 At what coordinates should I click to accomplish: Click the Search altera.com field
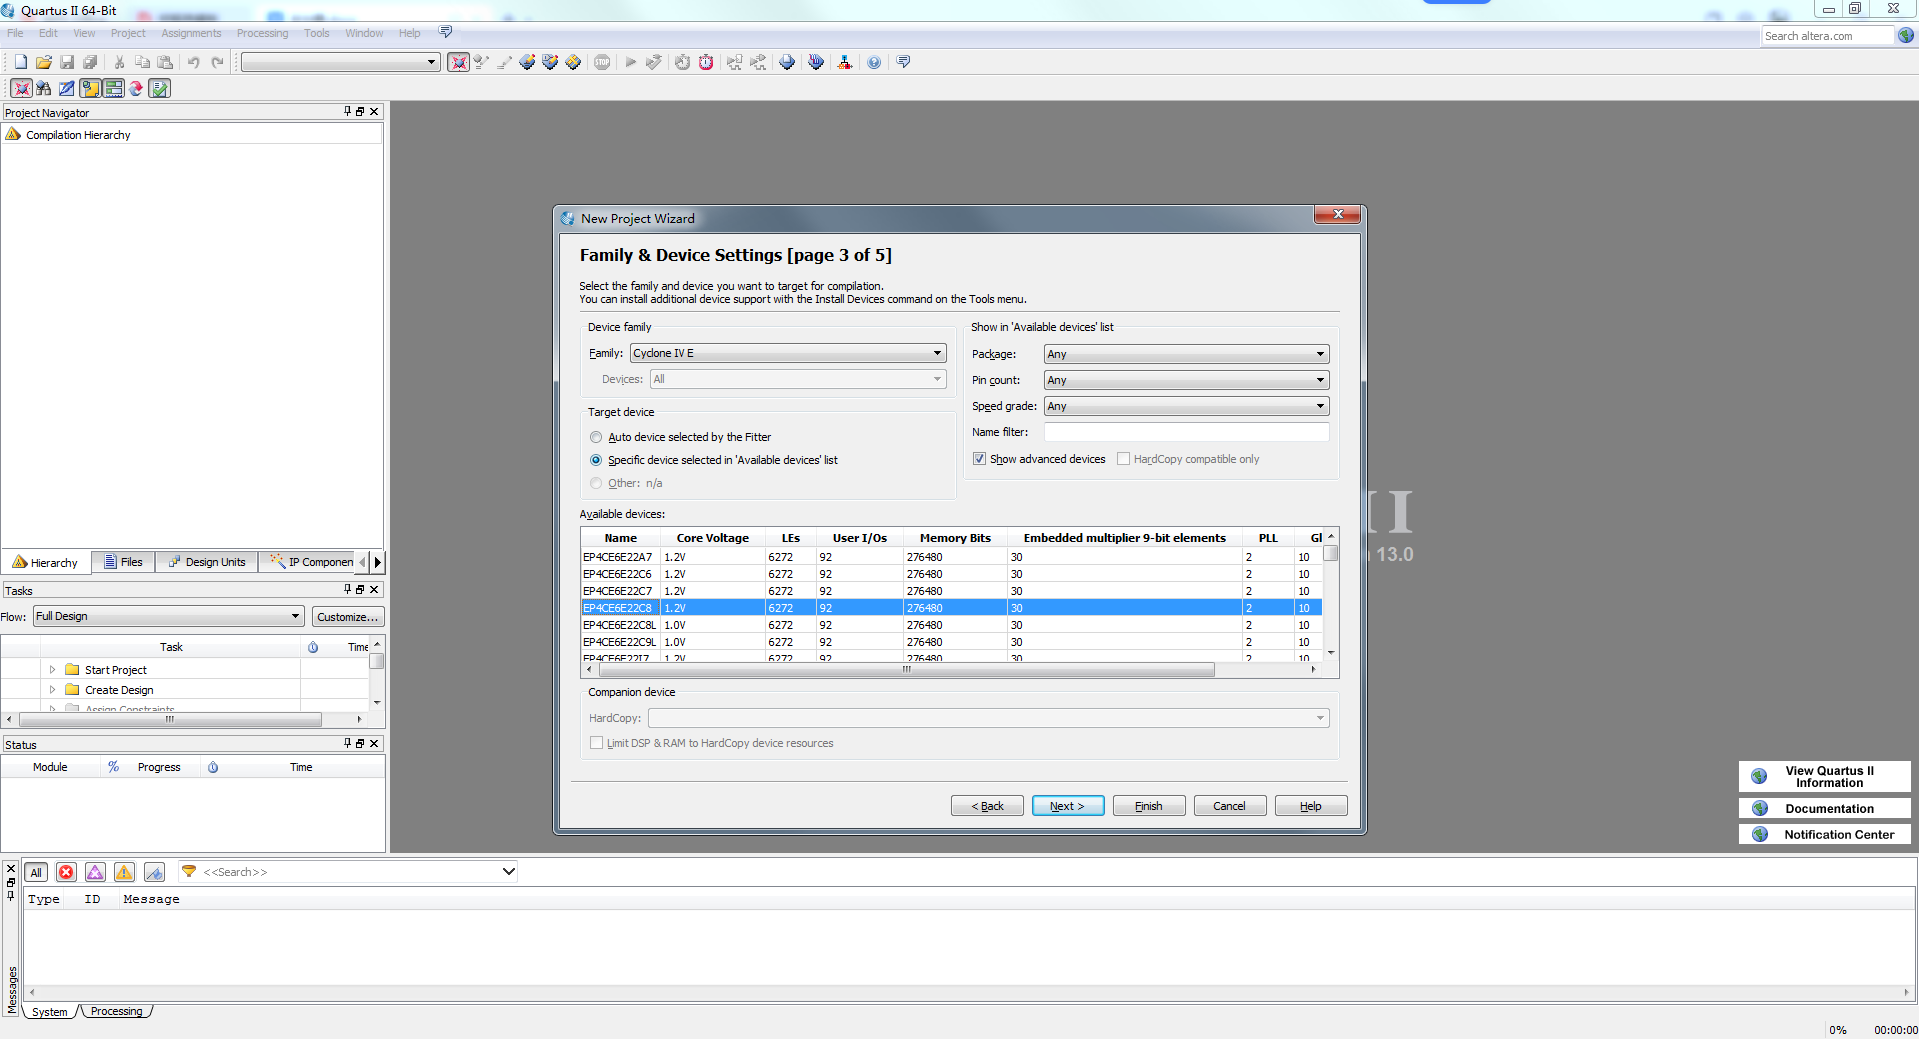click(1827, 36)
